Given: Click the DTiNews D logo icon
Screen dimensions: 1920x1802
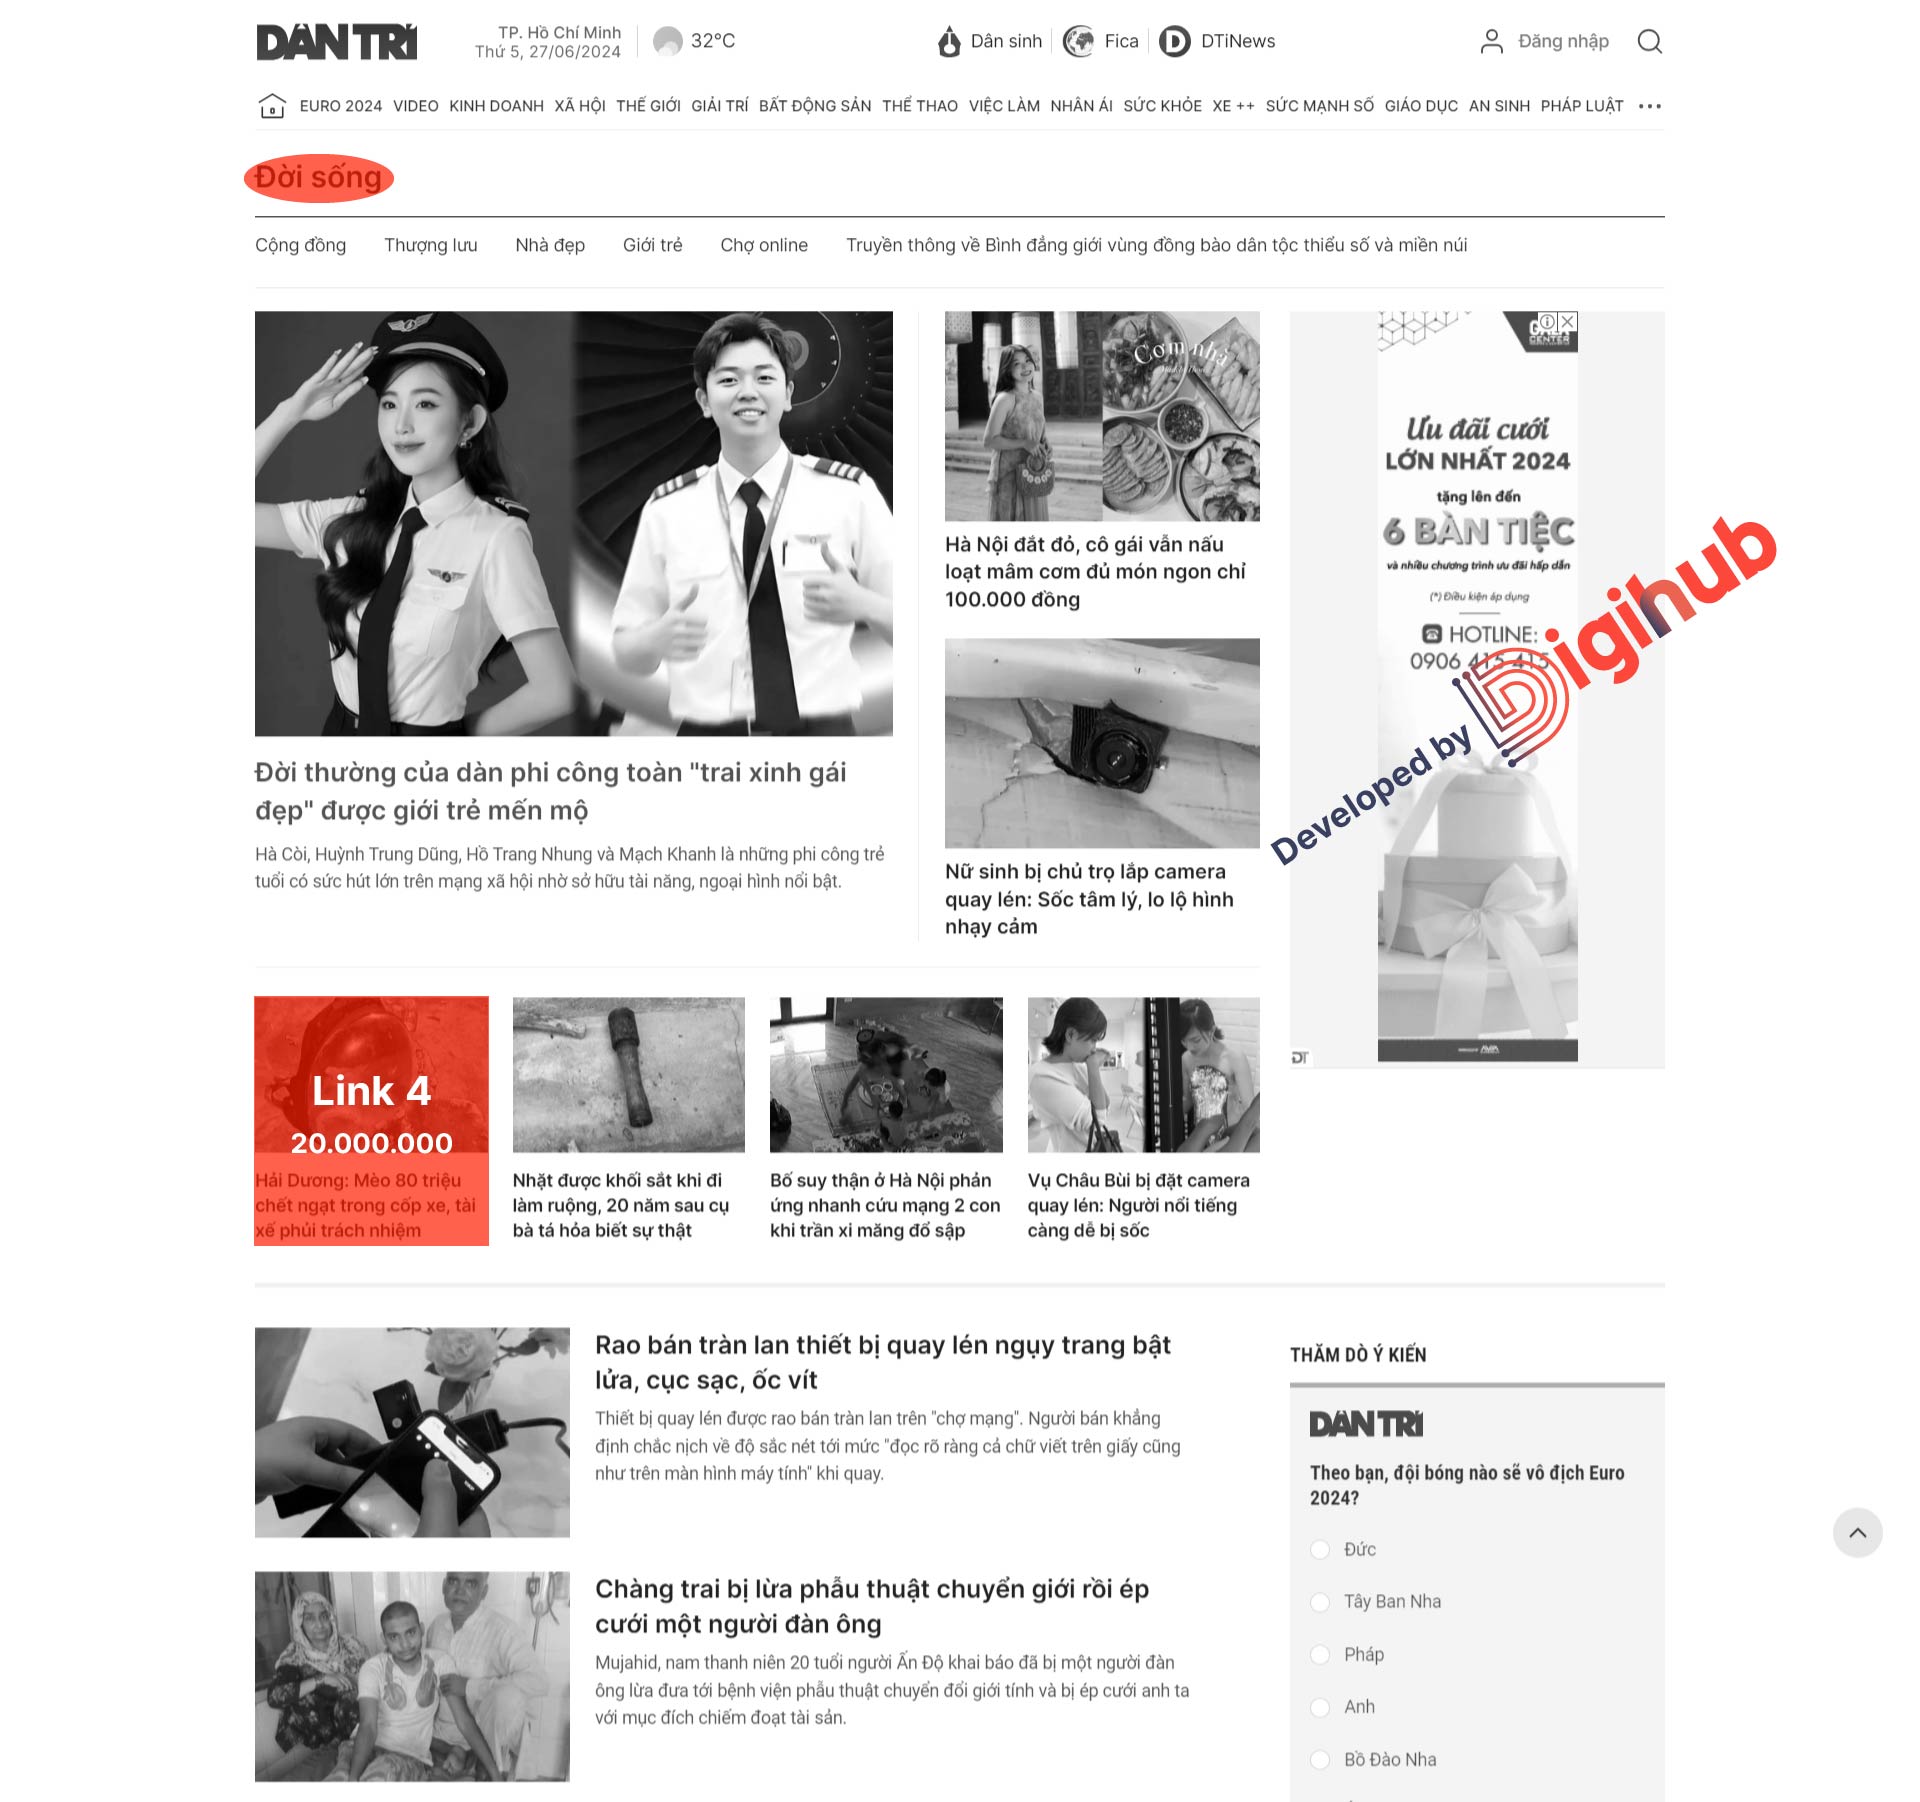Looking at the screenshot, I should [x=1172, y=41].
